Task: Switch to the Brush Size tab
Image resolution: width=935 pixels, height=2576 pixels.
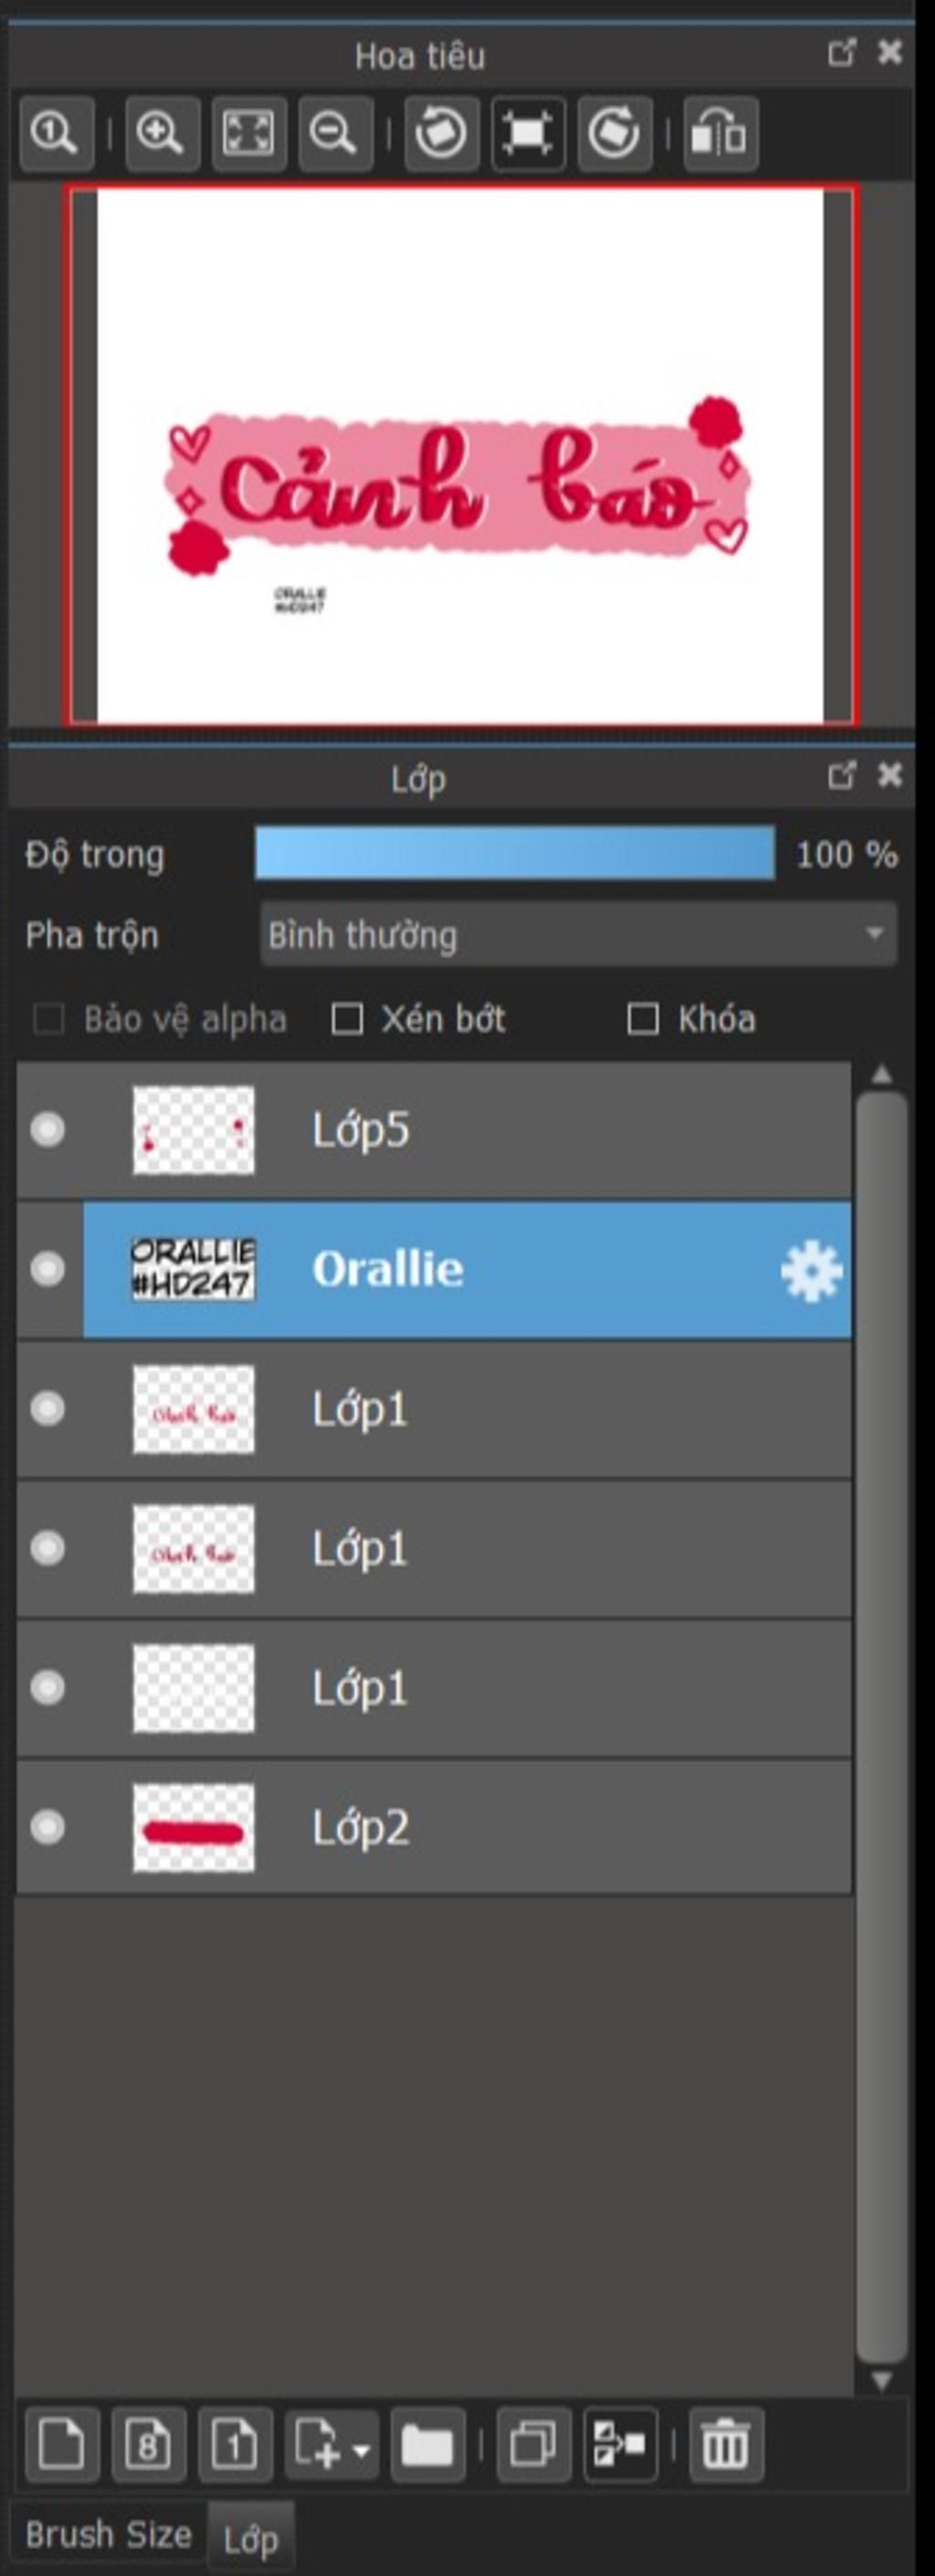Action: coord(108,2535)
